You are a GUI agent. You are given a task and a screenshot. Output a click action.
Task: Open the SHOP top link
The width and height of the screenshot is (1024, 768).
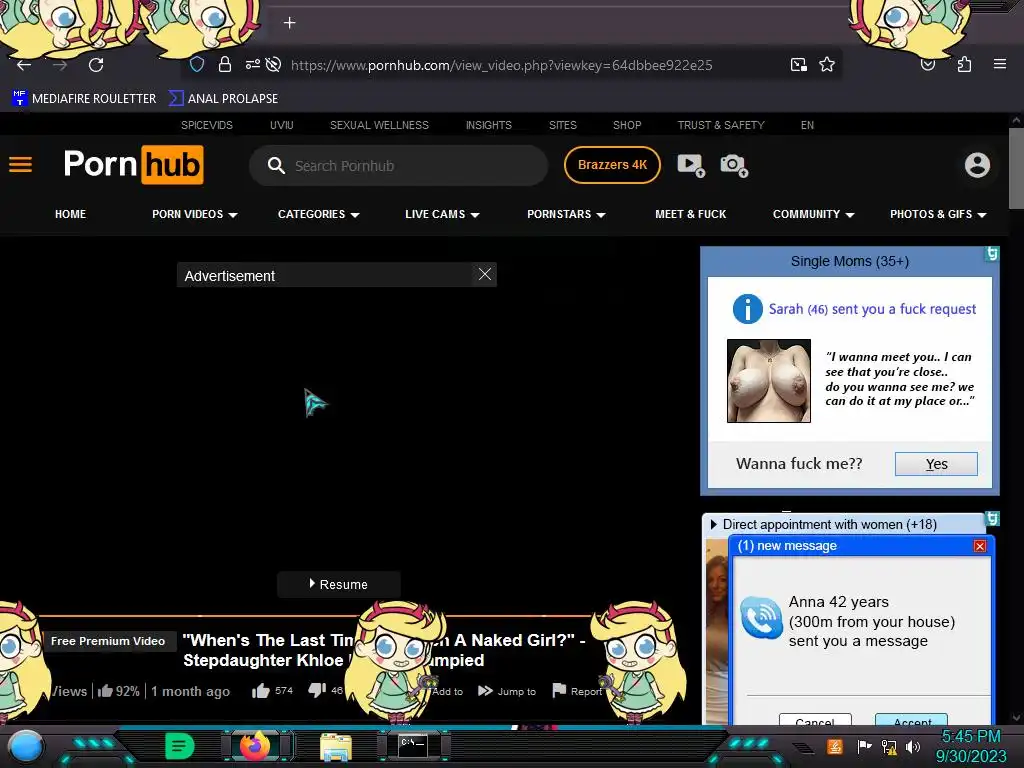tap(627, 125)
